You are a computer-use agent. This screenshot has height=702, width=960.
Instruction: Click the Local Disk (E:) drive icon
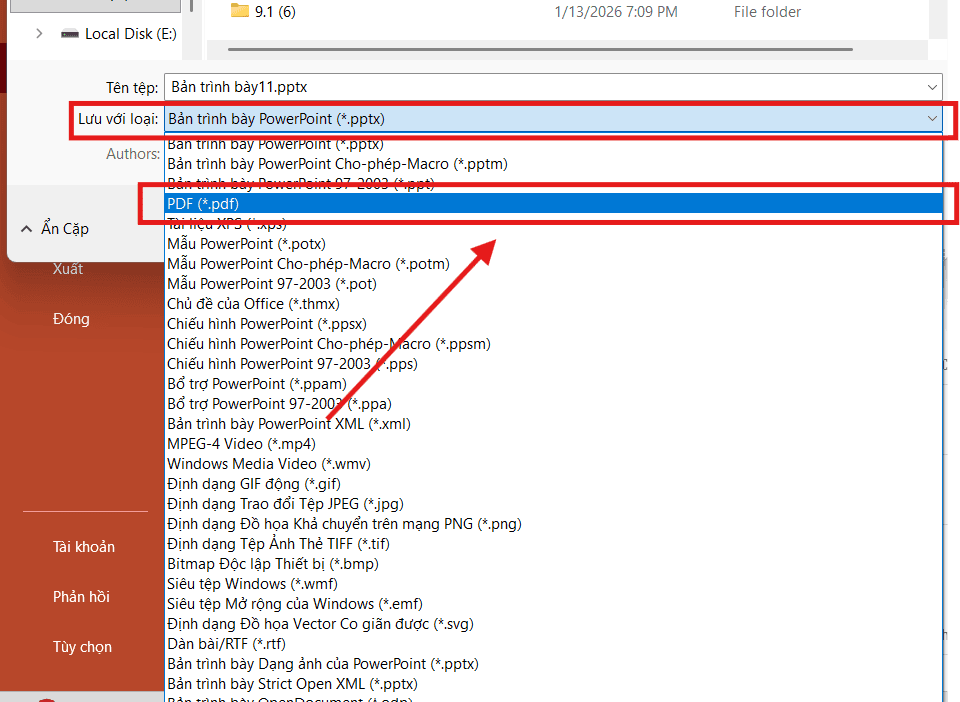tap(70, 34)
